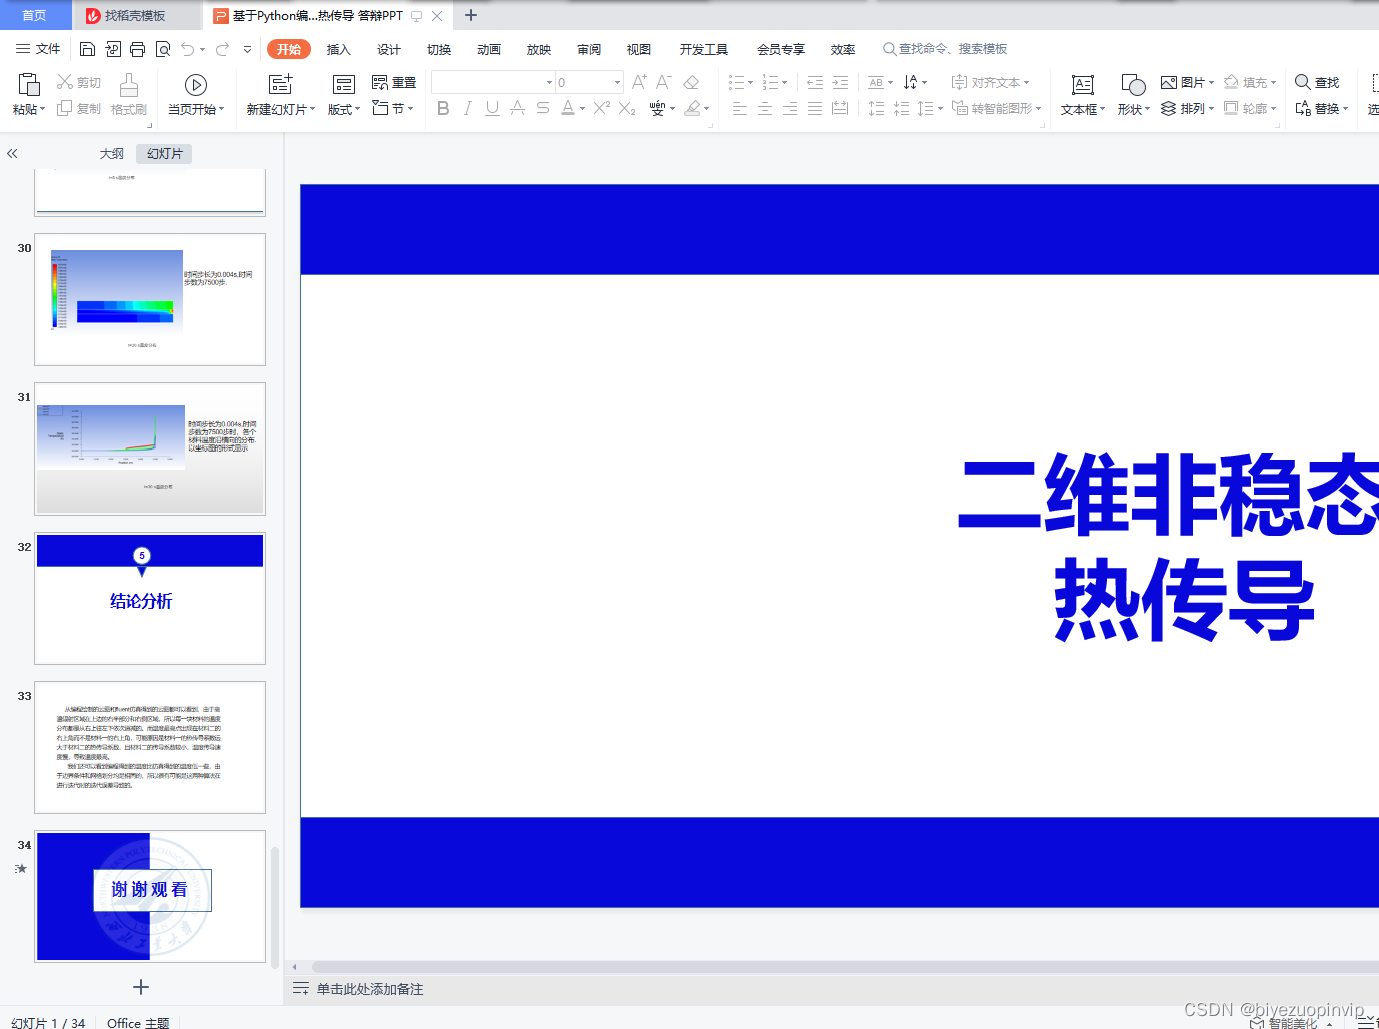The height and width of the screenshot is (1029, 1379).
Task: Start slideshow from current slide
Action: coord(196,84)
